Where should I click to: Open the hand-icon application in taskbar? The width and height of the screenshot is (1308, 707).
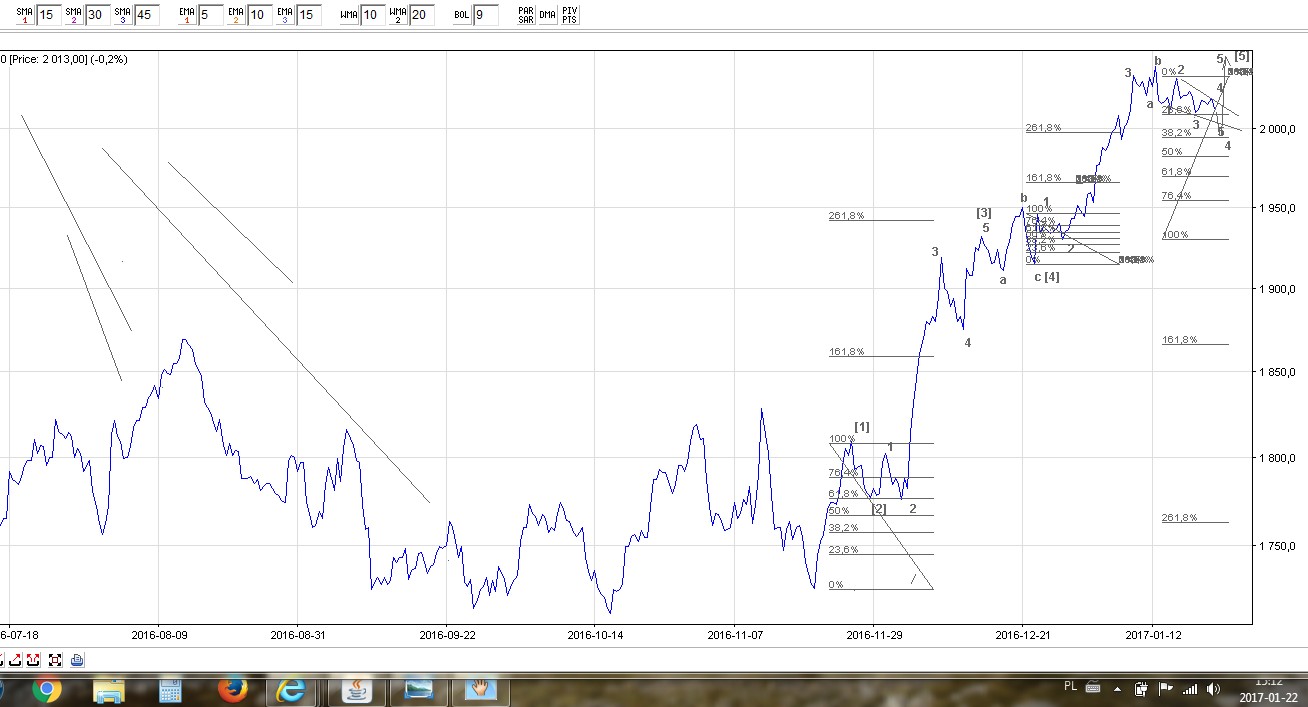point(481,689)
